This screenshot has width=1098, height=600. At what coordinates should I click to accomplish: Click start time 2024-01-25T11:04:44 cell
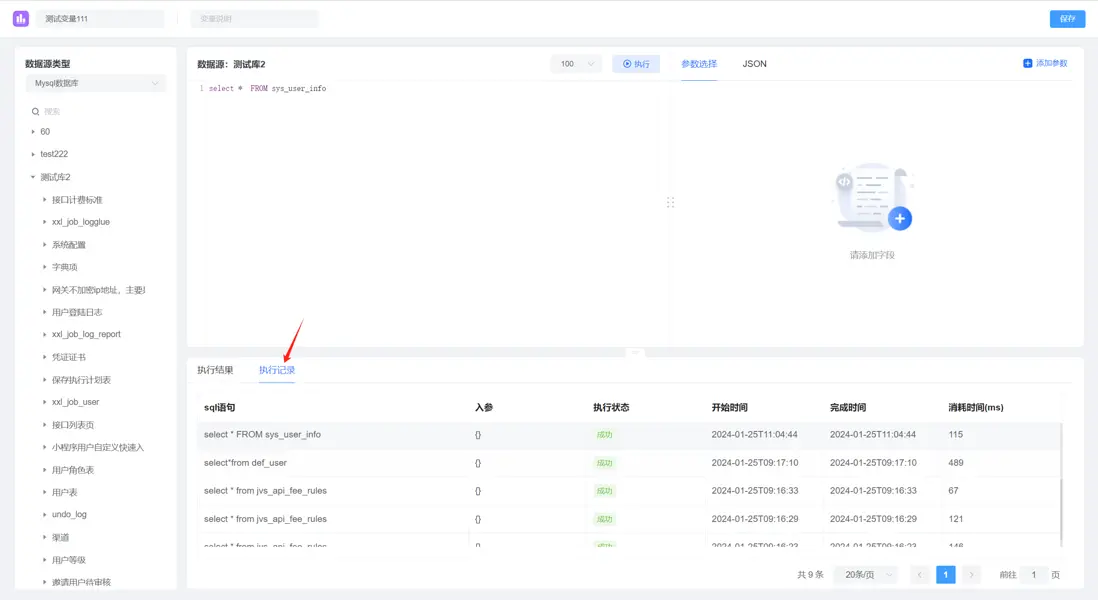754,435
